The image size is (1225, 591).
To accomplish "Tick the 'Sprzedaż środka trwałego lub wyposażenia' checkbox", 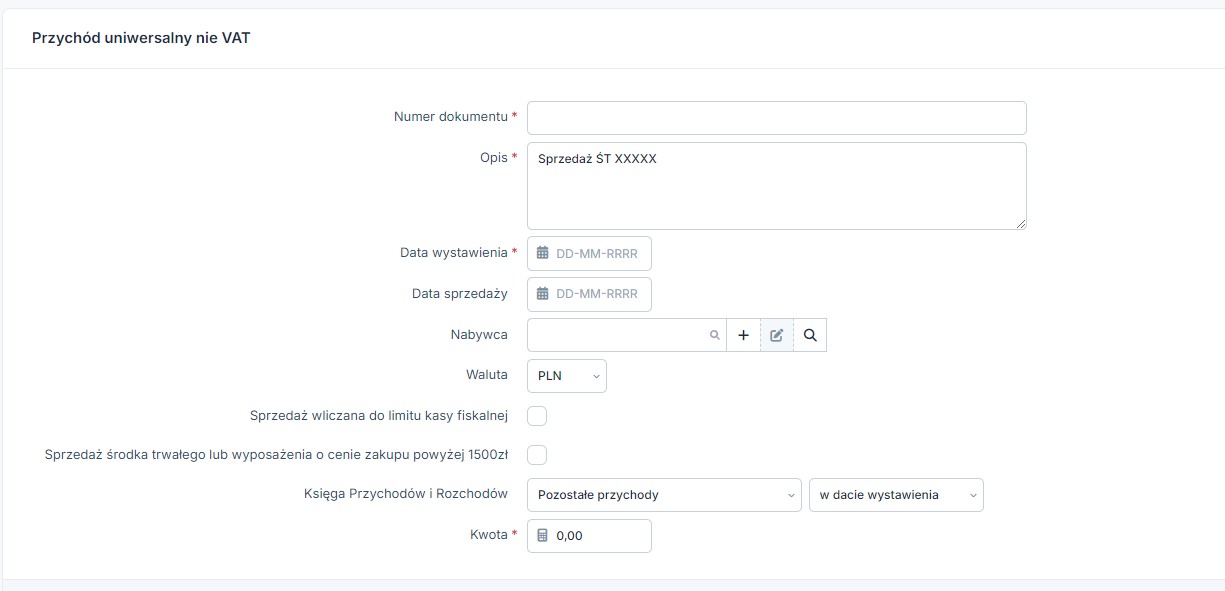I will tap(537, 455).
